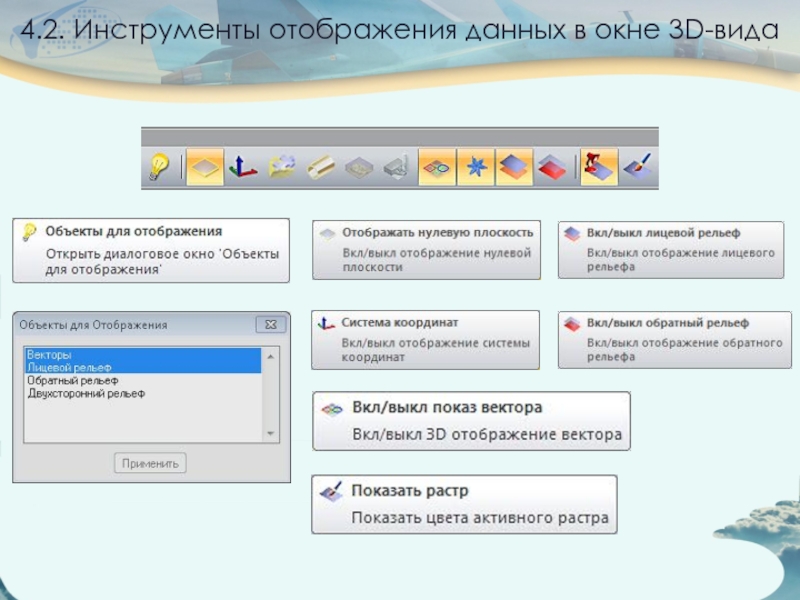Click the 'Вкл/выкл лицевой рельеф' tooltip title
This screenshot has width=800, height=600.
[663, 233]
